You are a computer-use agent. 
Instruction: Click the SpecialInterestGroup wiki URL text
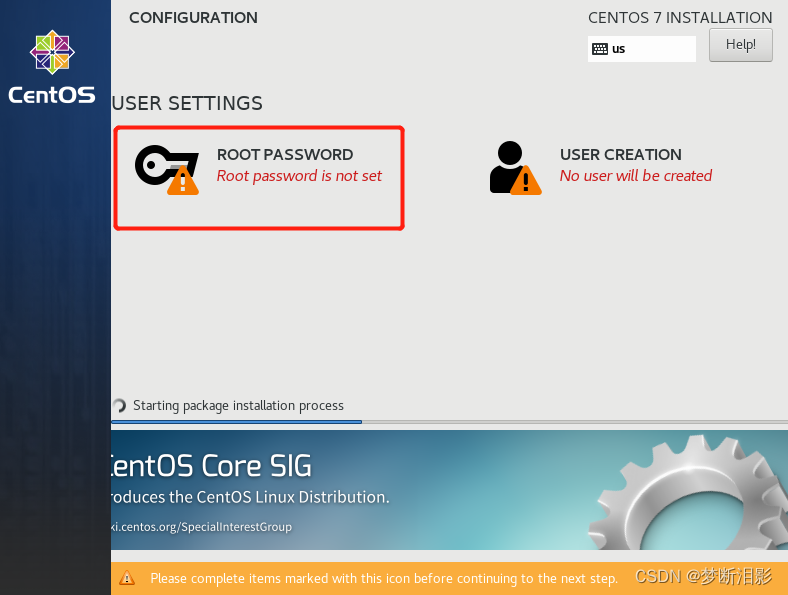tap(202, 527)
